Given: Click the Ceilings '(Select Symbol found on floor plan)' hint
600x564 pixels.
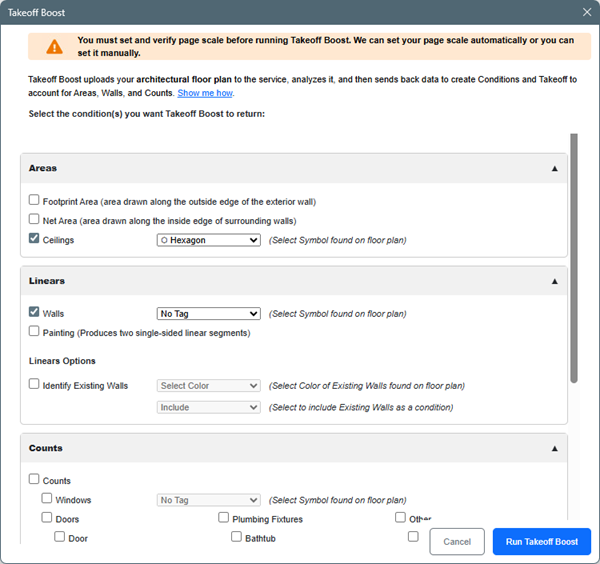Looking at the screenshot, I should (x=338, y=240).
